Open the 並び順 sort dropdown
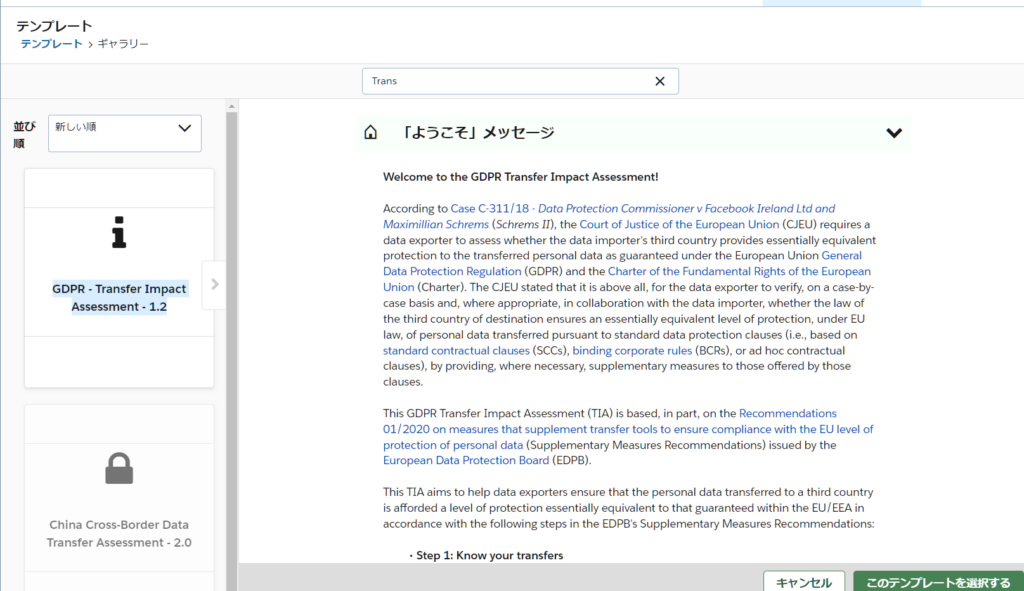Screen dimensions: 1024x591 [x=125, y=133]
